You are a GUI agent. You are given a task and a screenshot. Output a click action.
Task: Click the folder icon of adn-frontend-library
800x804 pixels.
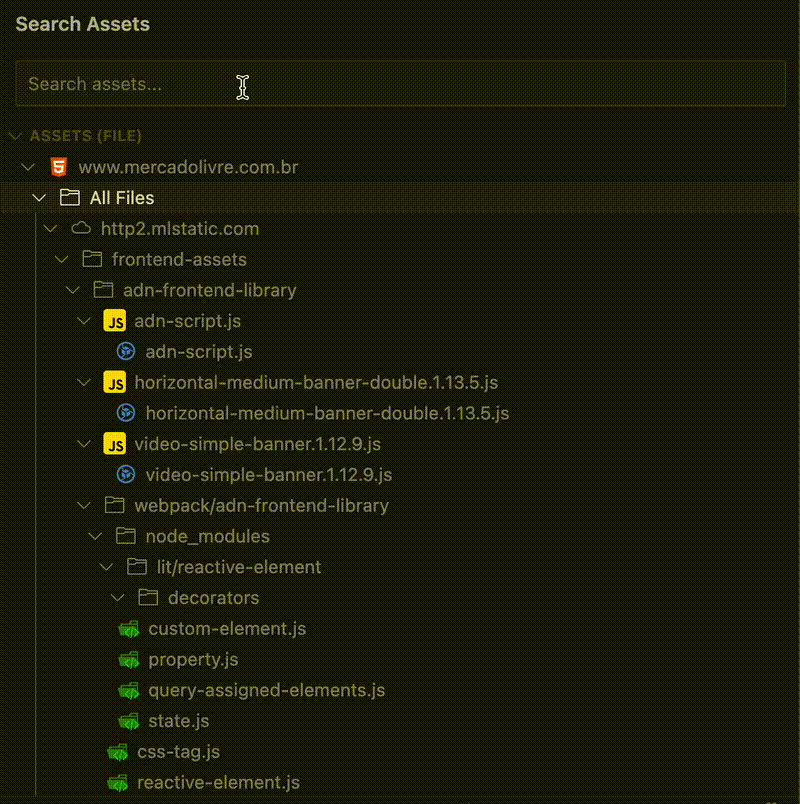pos(104,290)
